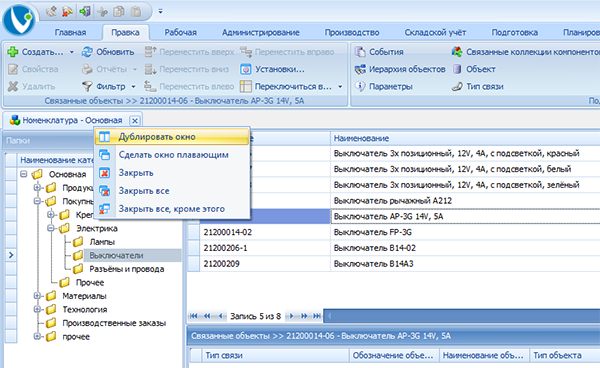600x368 pixels.
Task: Click the Обновить refresh icon
Action: click(87, 52)
